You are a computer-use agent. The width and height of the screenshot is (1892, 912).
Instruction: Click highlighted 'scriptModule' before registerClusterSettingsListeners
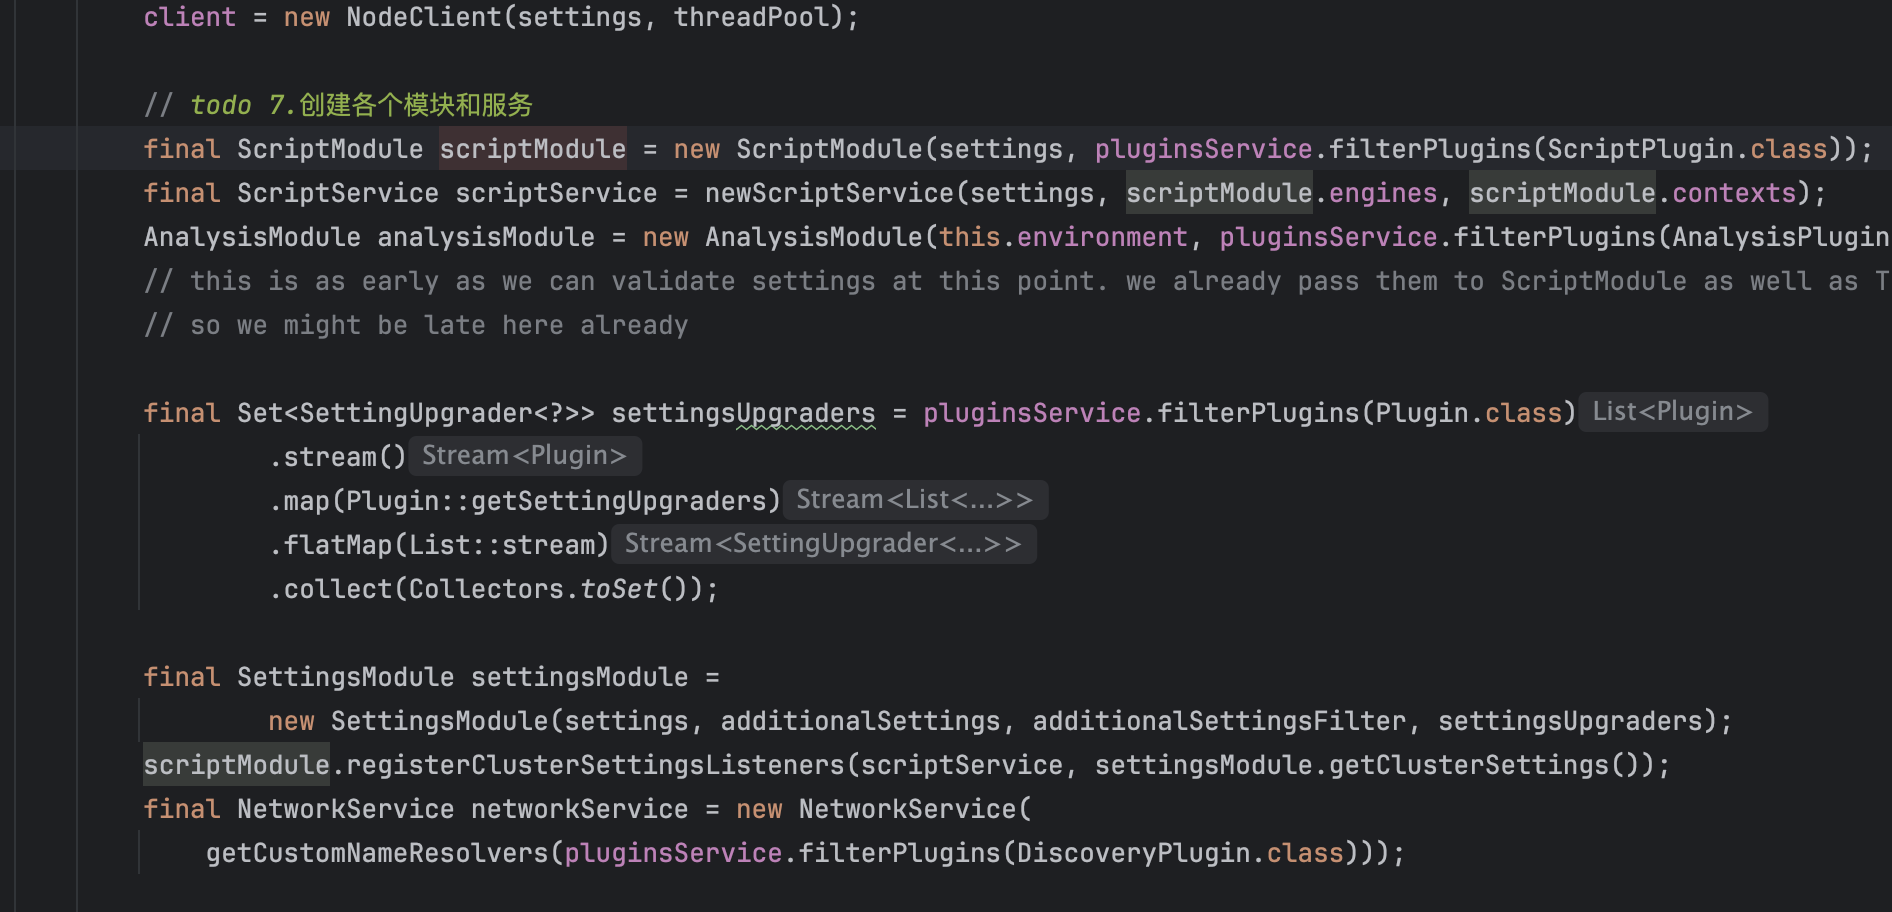click(x=236, y=765)
